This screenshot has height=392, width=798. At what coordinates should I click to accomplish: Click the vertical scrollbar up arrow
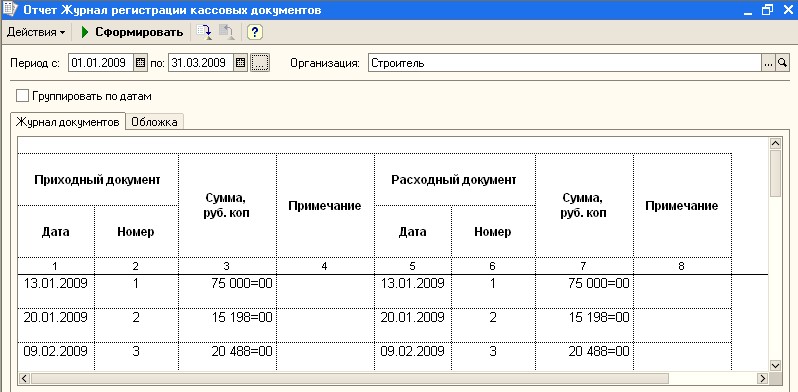[775, 144]
